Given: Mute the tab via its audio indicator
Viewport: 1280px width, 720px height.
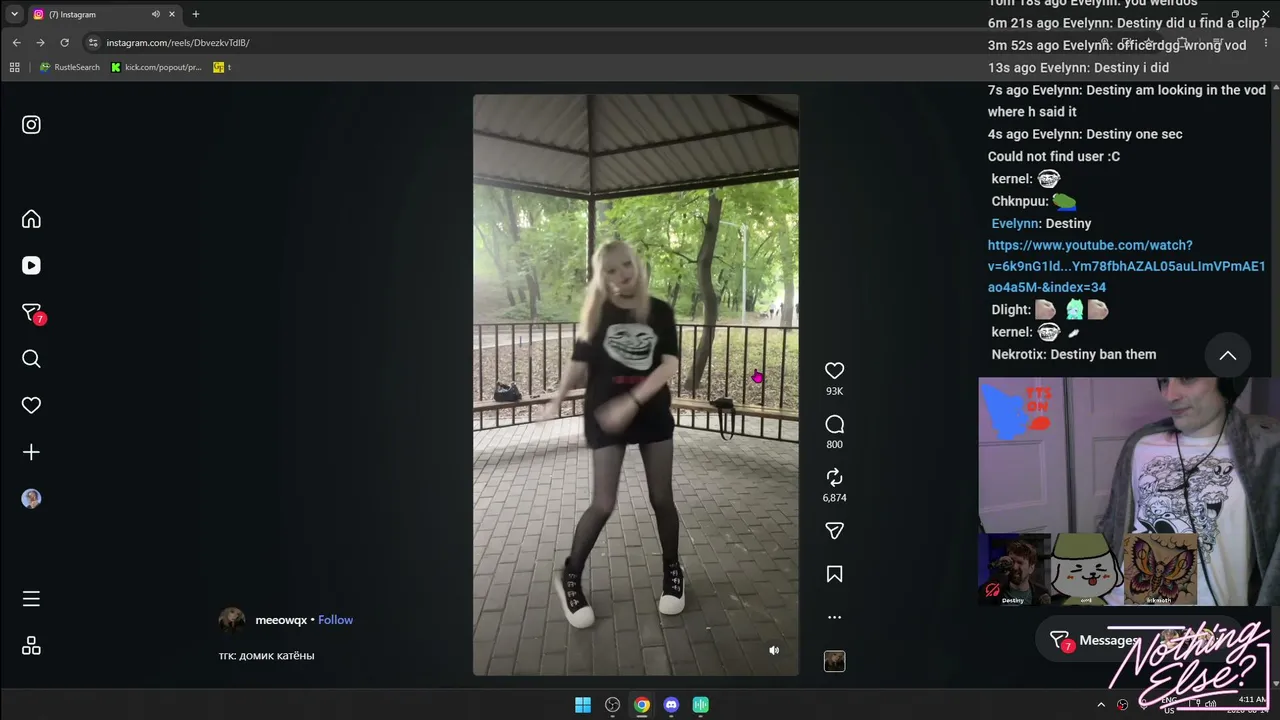Looking at the screenshot, I should (155, 14).
